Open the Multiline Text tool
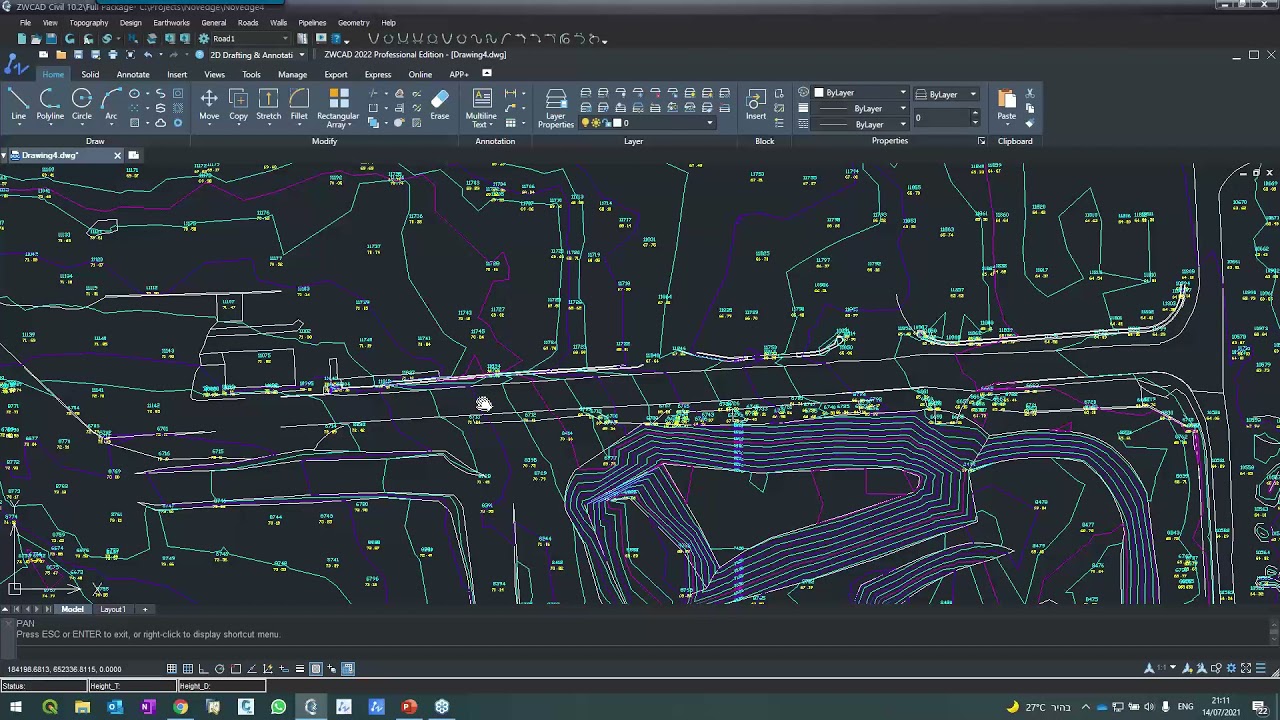Screen dimensions: 1280x720 point(481,107)
